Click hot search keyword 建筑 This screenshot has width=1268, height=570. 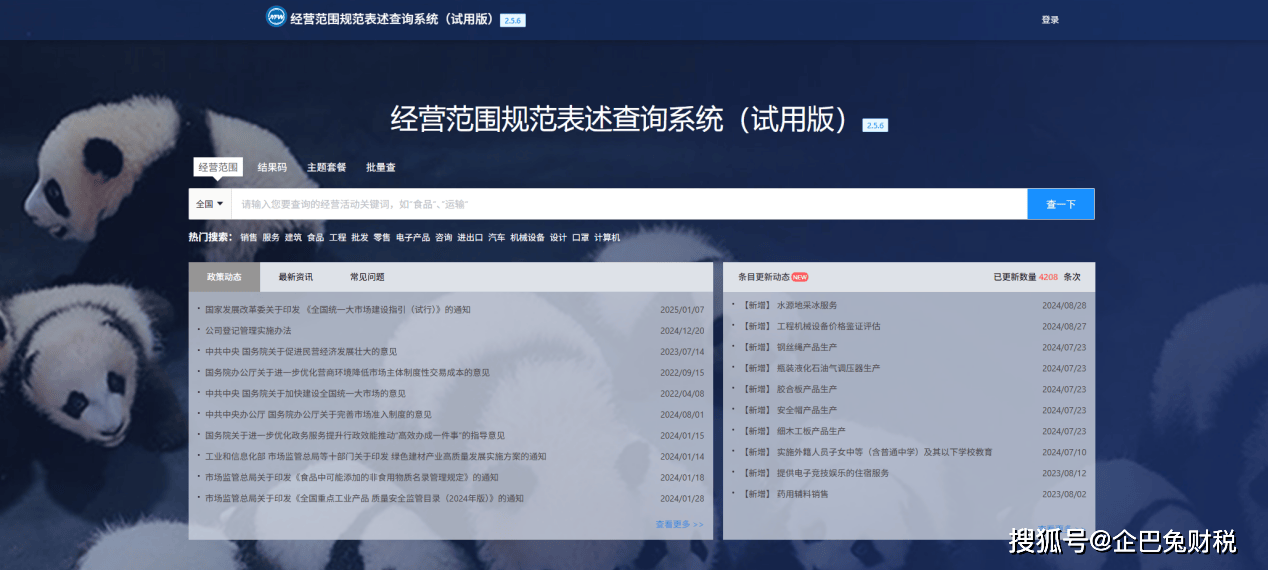click(293, 238)
